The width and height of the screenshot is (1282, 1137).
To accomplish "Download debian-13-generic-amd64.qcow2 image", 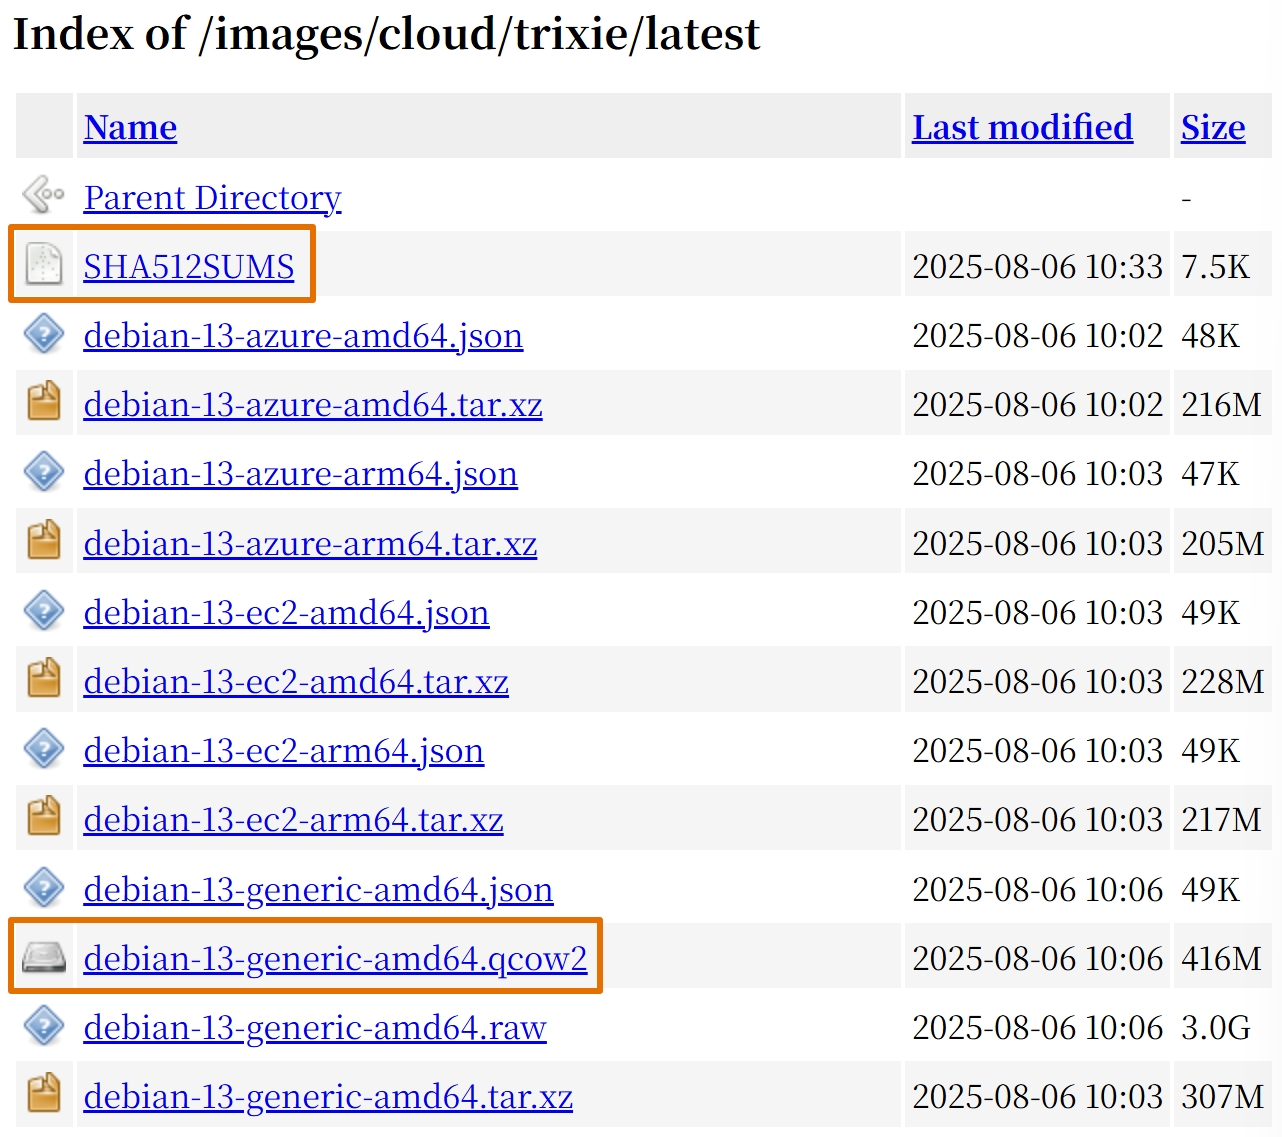I will click(x=335, y=958).
